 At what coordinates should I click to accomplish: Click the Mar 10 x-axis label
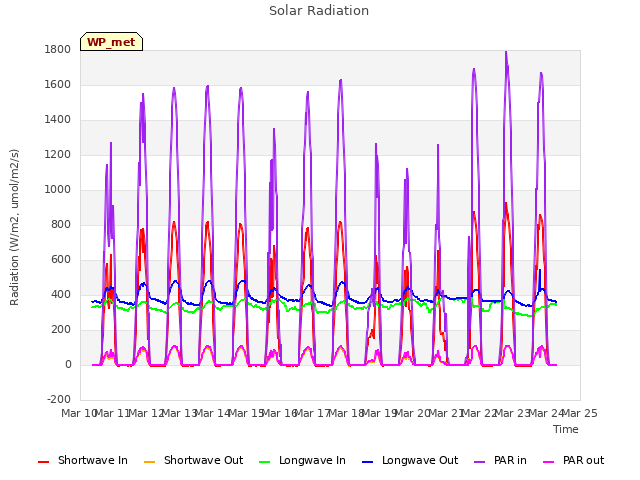(x=79, y=413)
